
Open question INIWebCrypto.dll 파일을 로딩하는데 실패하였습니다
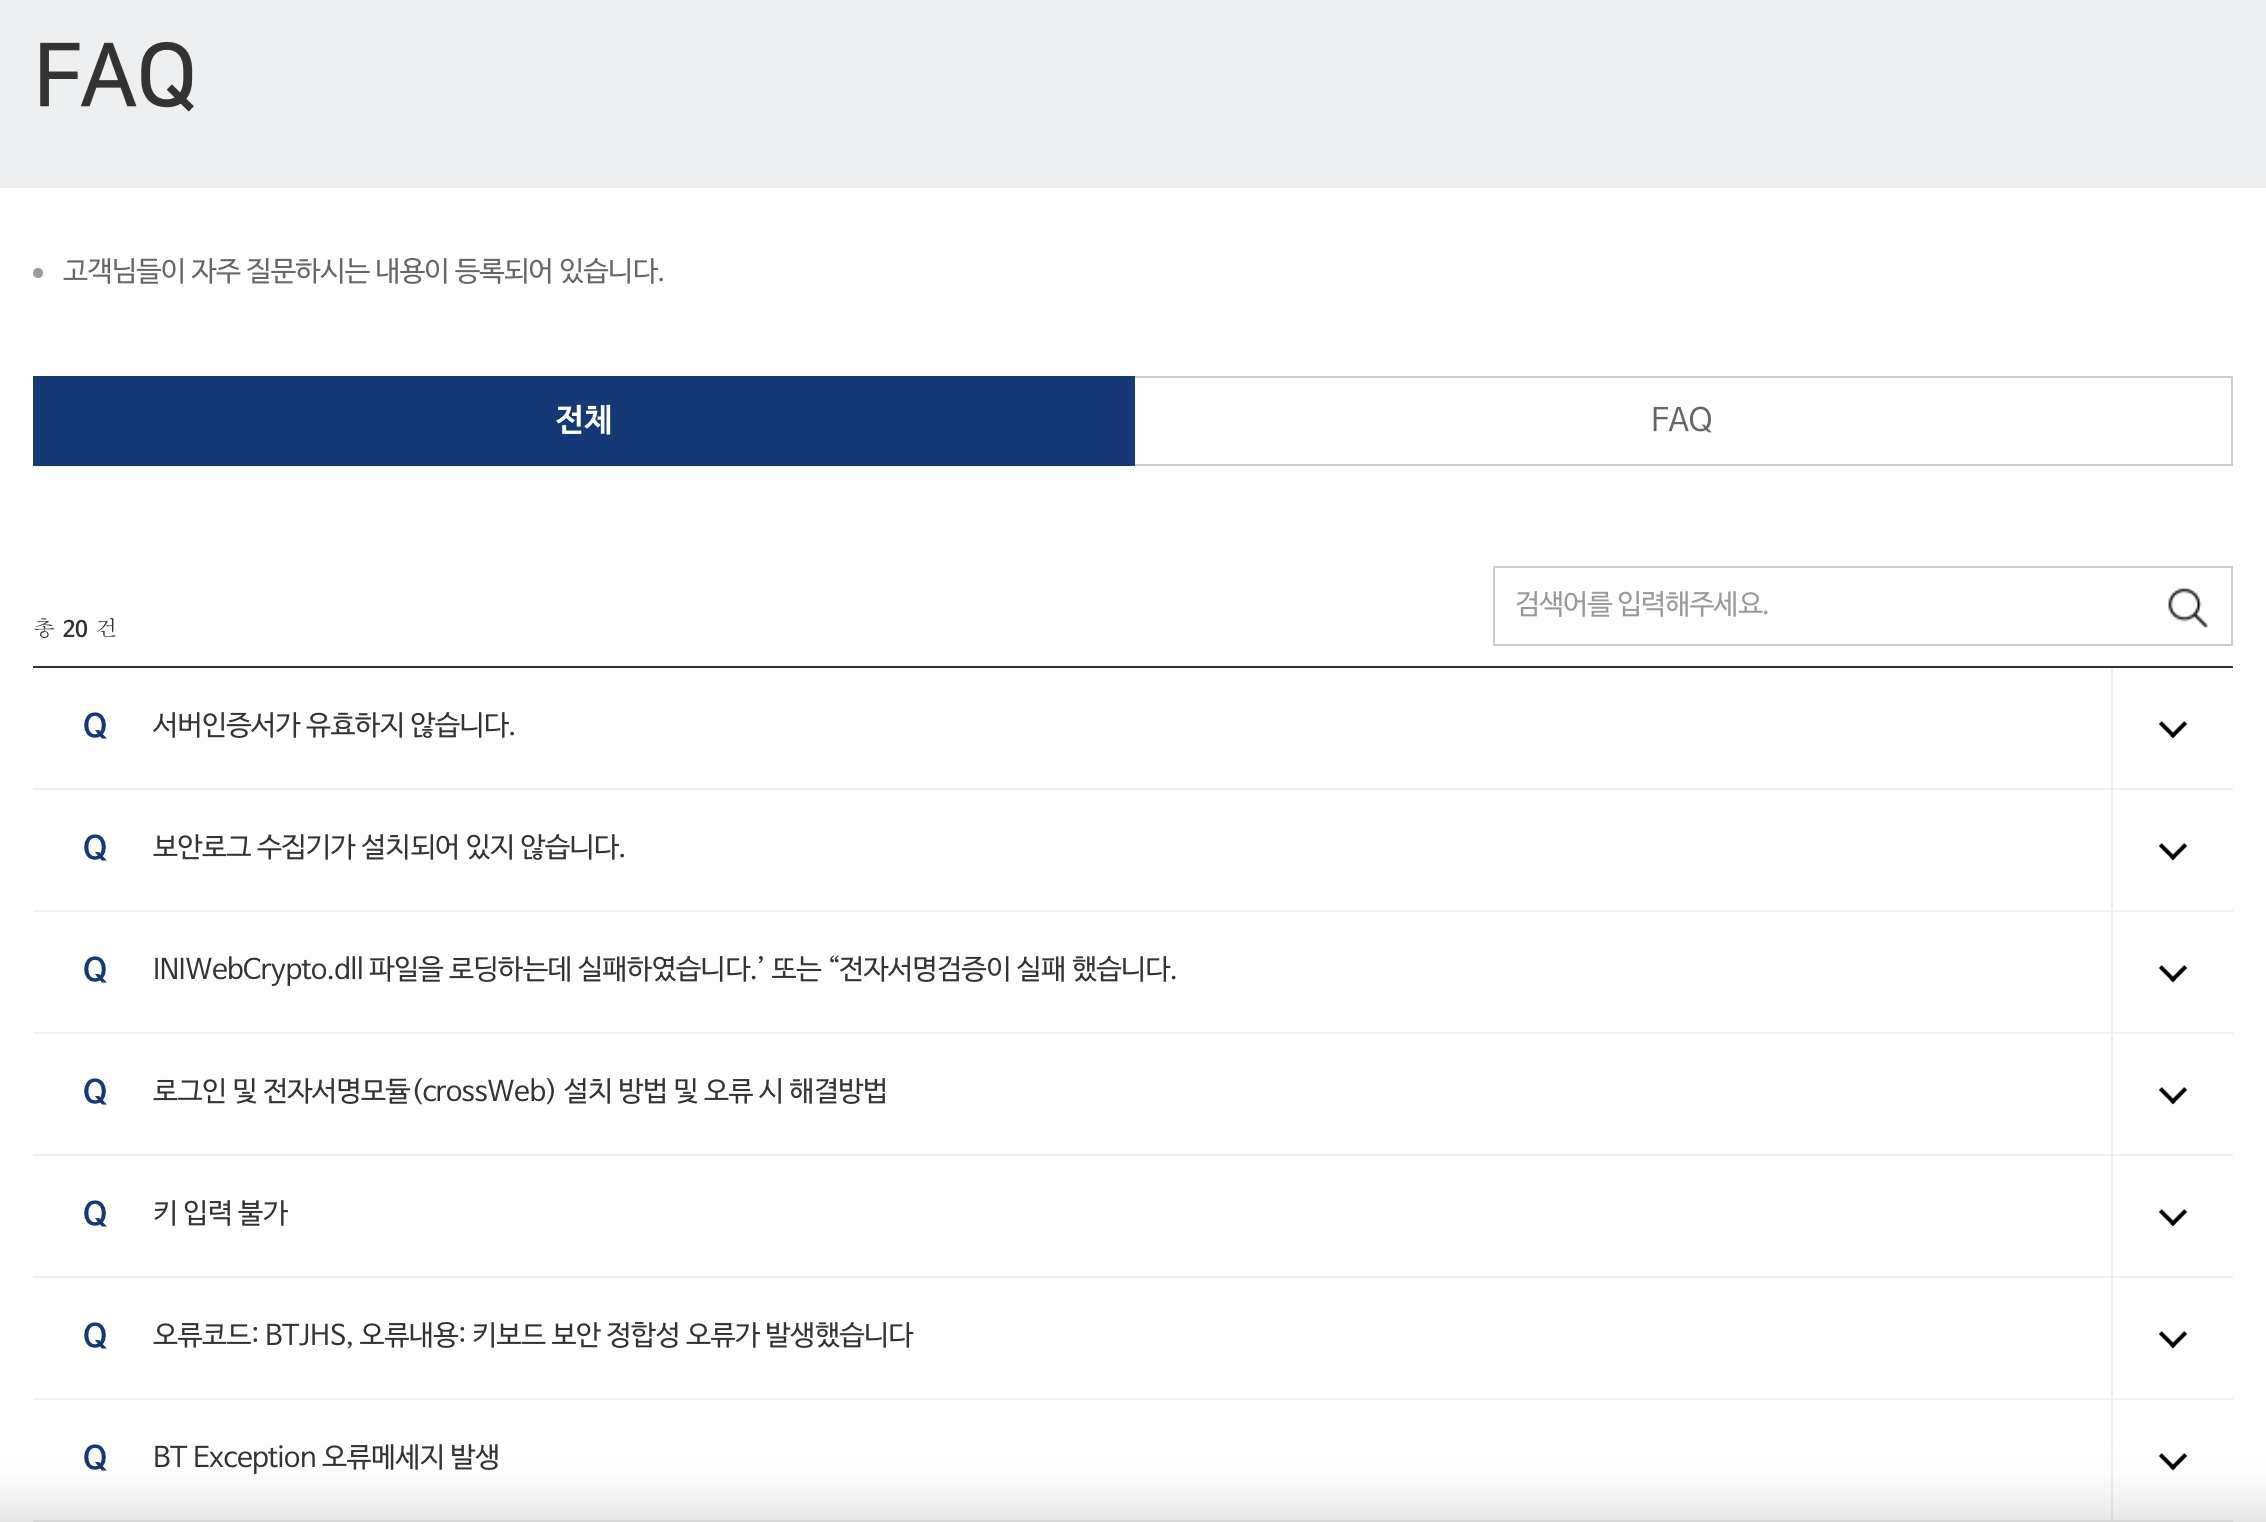tap(664, 969)
